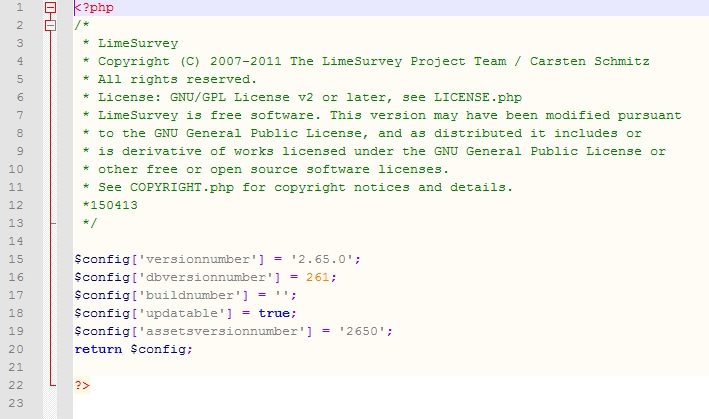Click the *150413 comment text
This screenshot has height=419, width=709.
coord(110,205)
